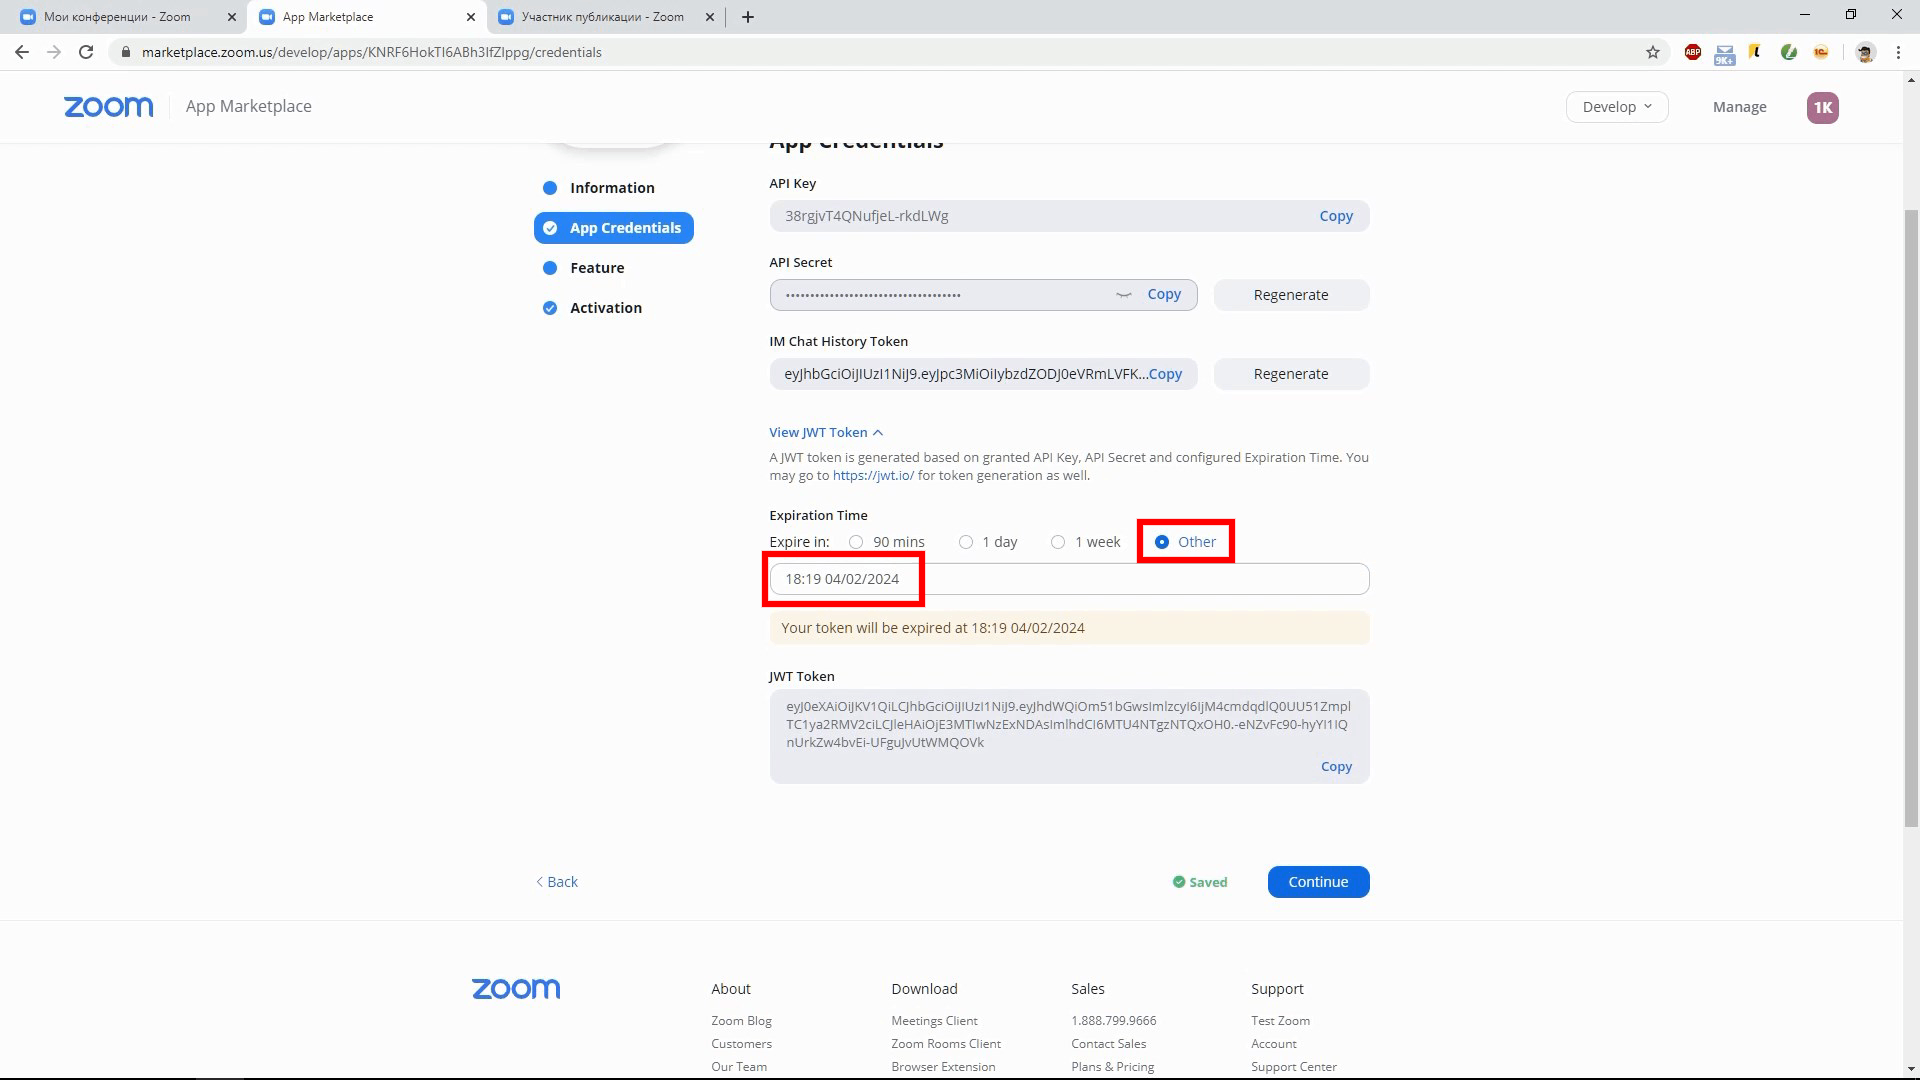
Task: Open Contact Sales footer link
Action: click(x=1108, y=1044)
